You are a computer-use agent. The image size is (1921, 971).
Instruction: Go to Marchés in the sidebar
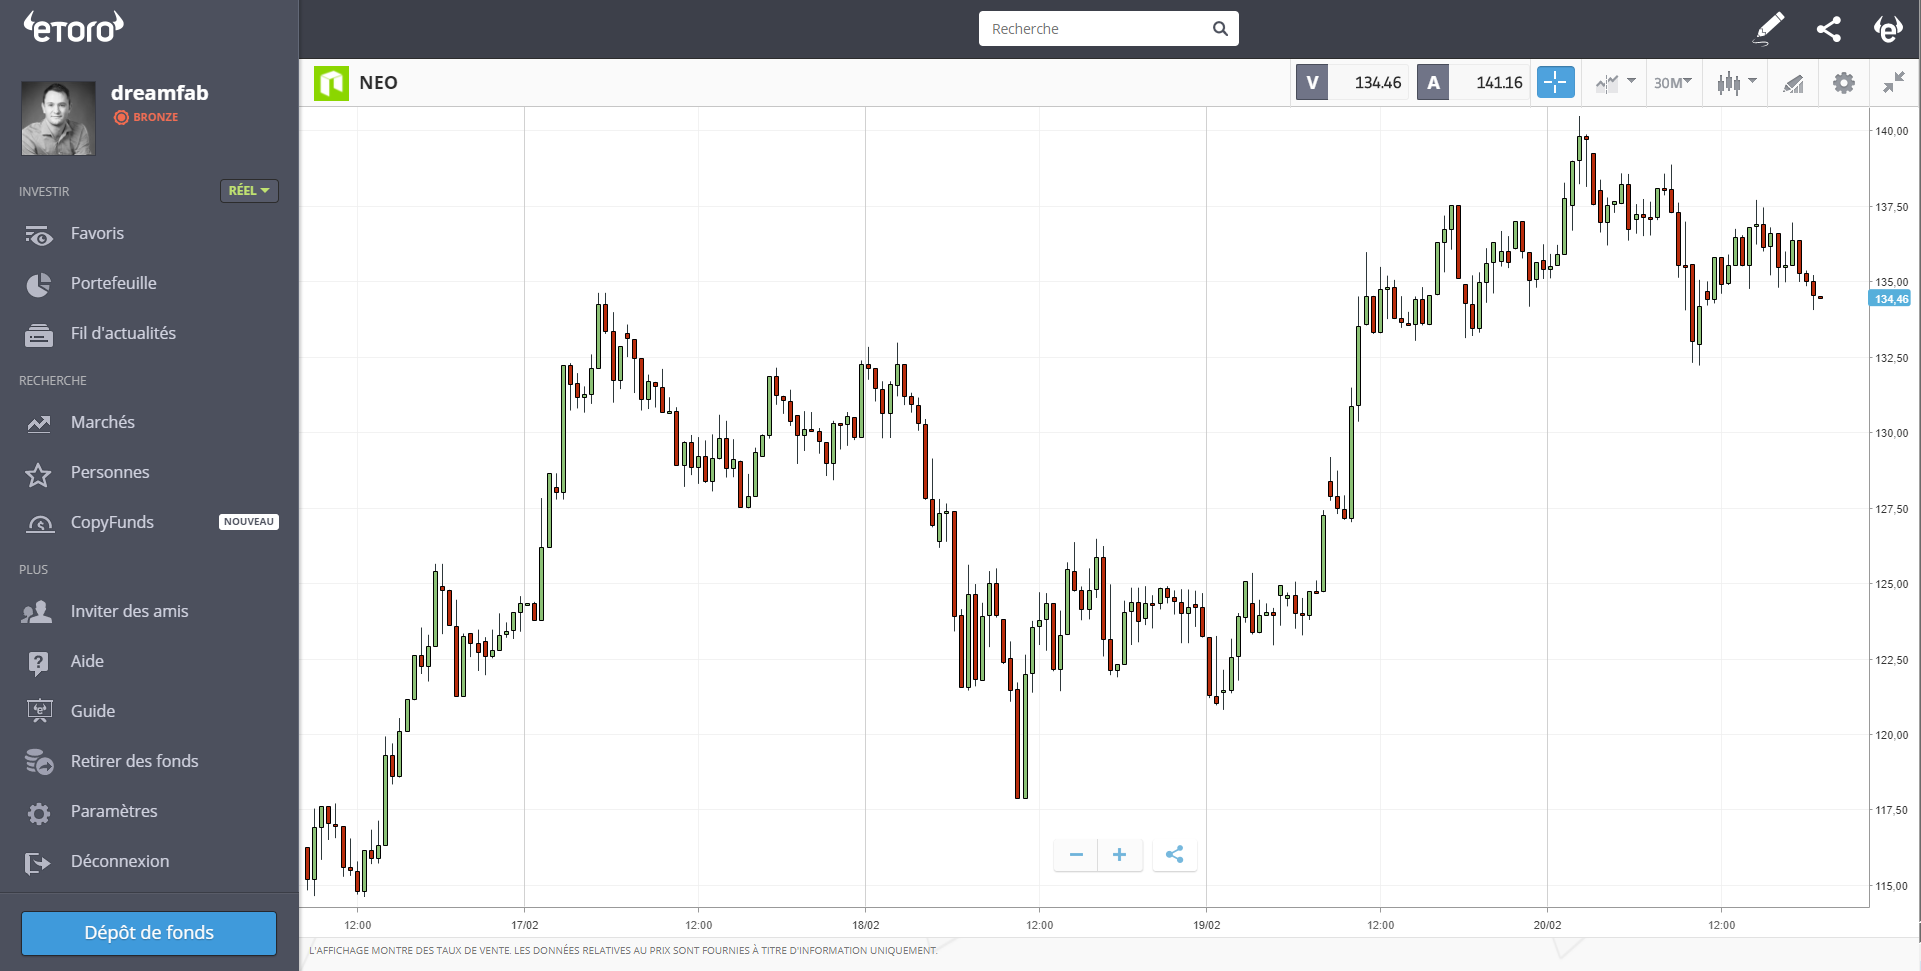click(102, 423)
